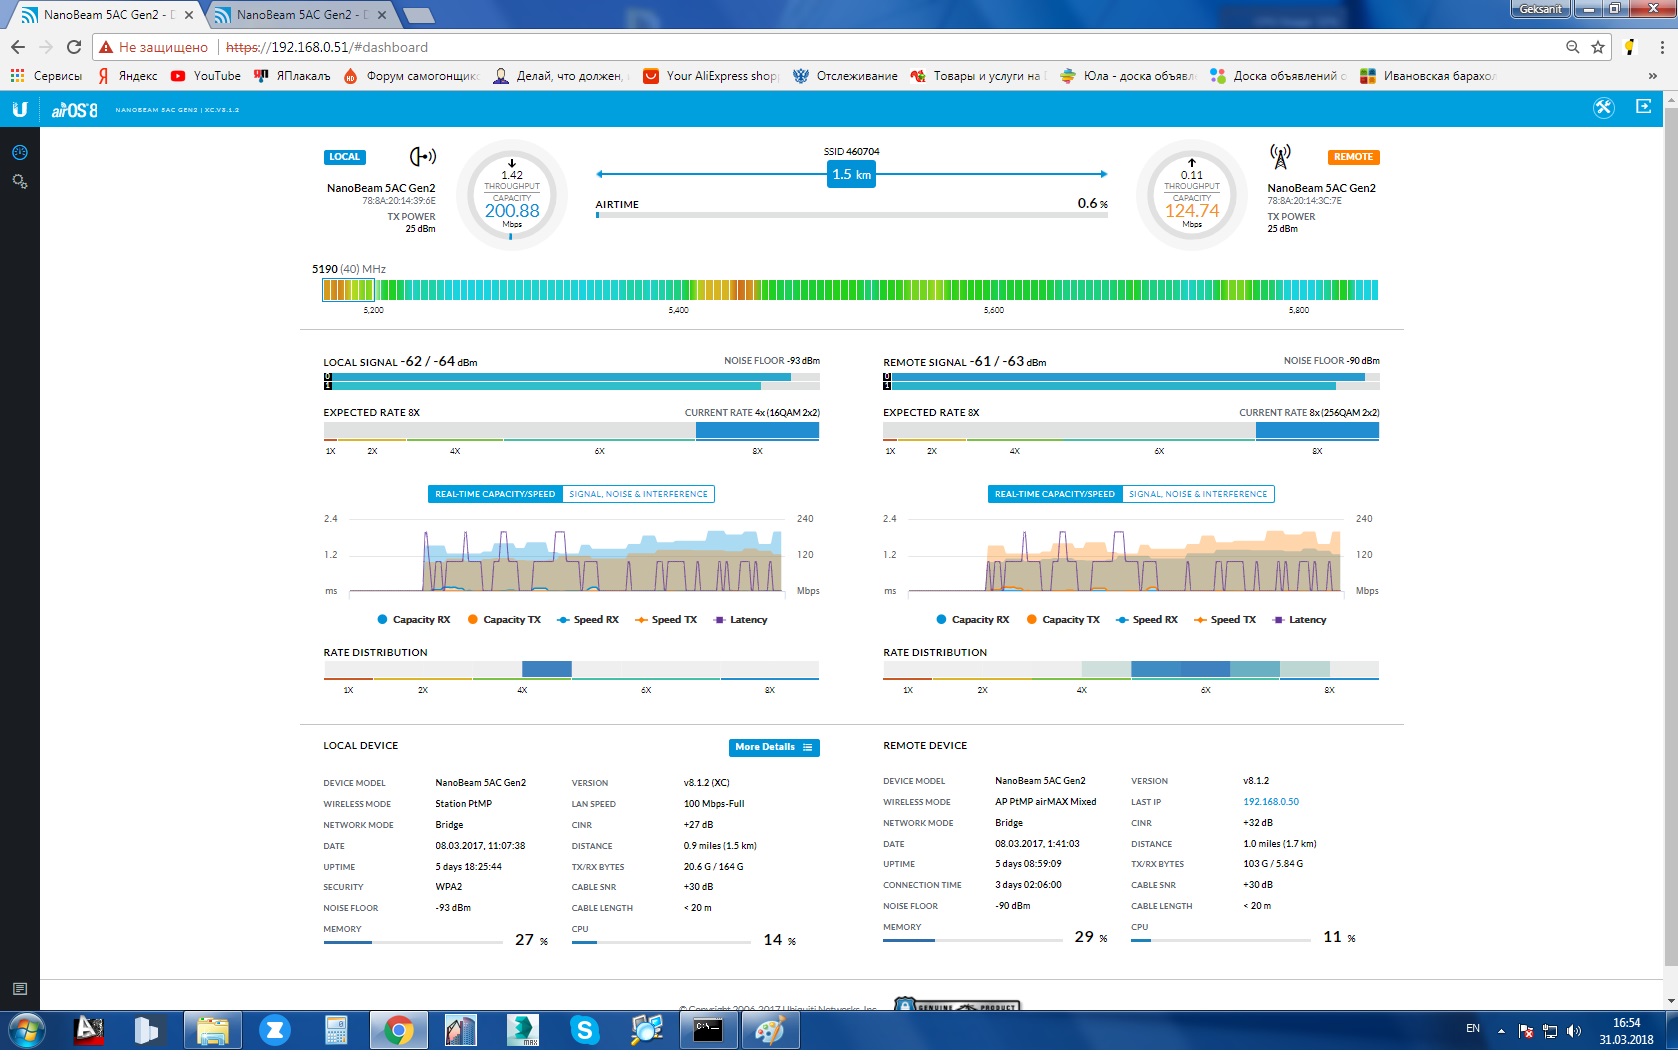Open Windows Explorer from taskbar

pos(212,1030)
